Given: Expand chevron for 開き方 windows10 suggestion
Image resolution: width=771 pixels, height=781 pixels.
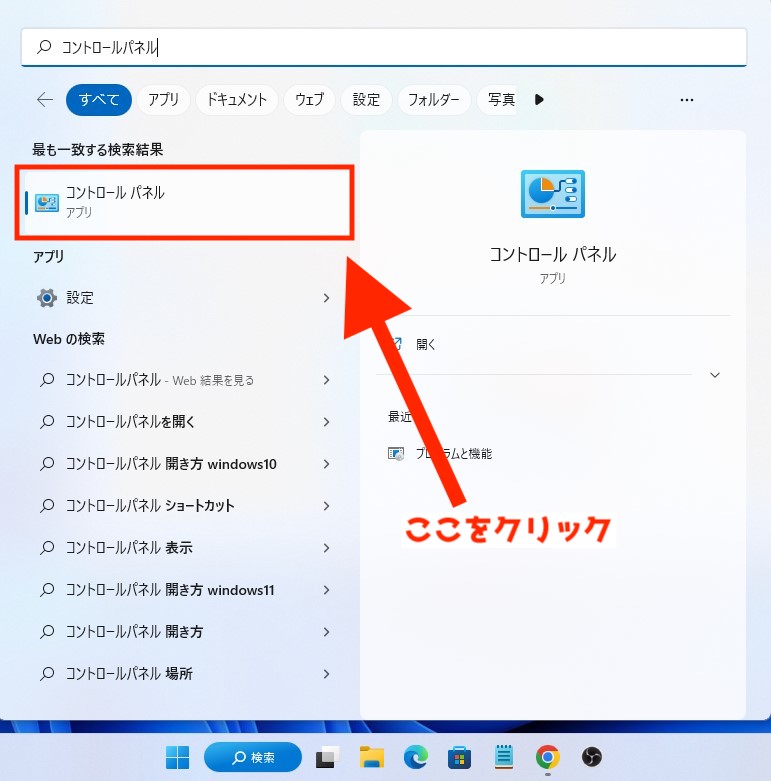Looking at the screenshot, I should point(326,464).
